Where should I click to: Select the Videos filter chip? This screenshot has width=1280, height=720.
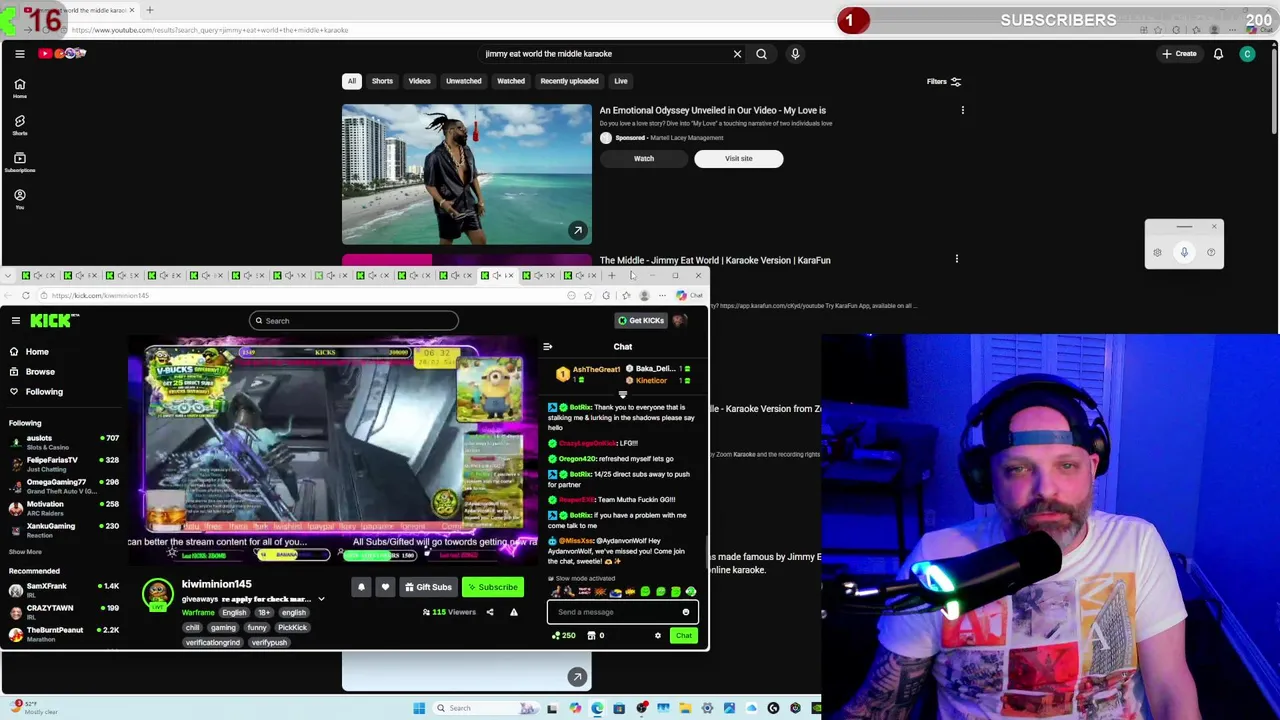coord(419,81)
